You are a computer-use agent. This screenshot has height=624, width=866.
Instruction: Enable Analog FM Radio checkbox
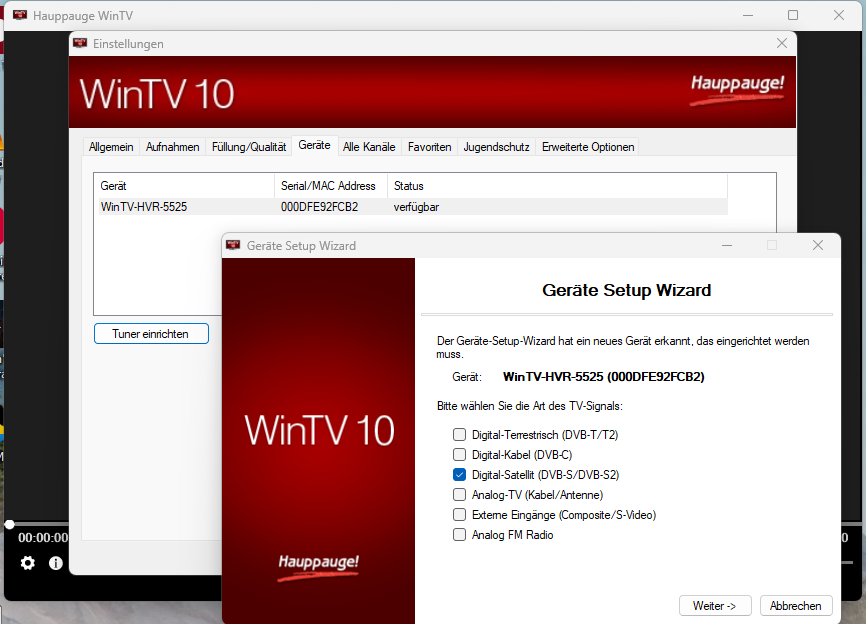point(460,535)
